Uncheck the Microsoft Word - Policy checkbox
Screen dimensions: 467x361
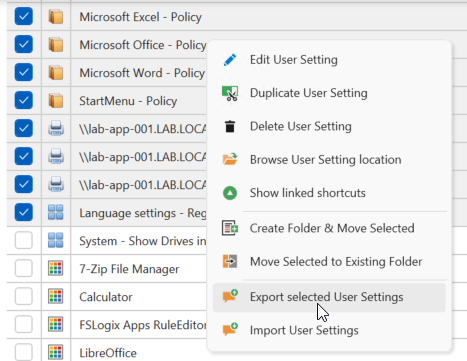(24, 72)
